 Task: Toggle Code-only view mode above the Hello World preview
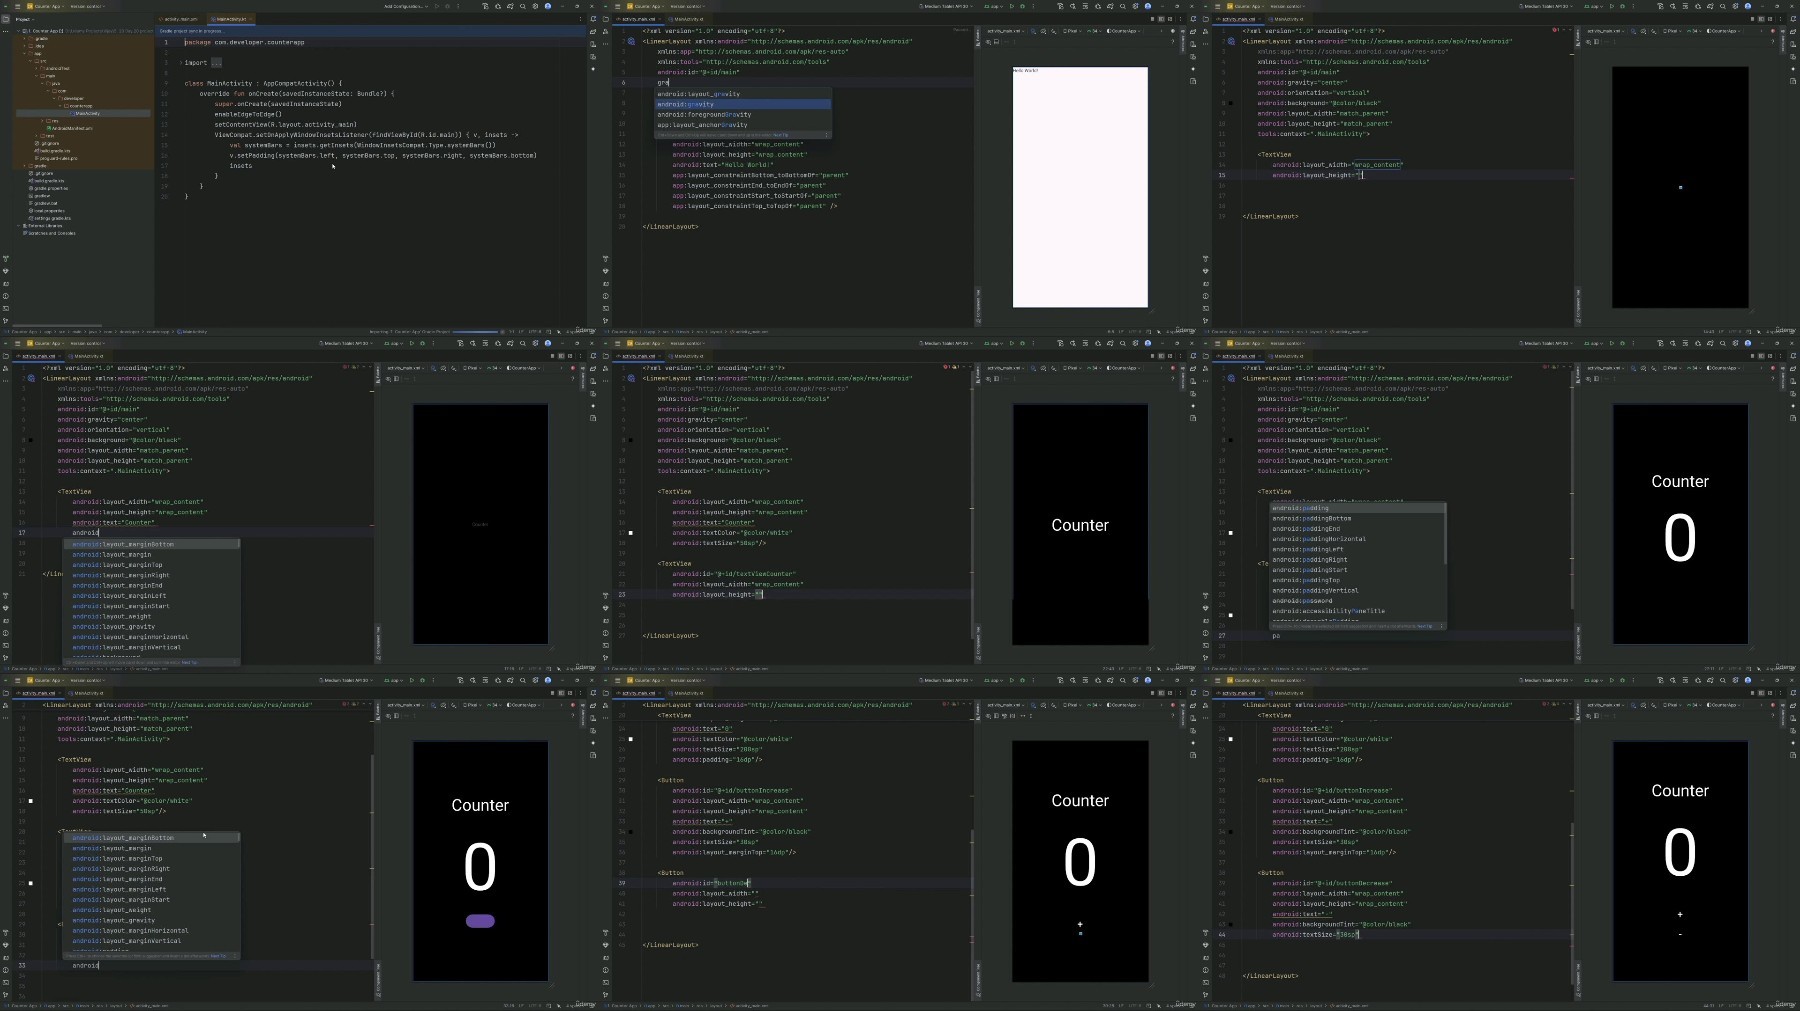coord(1152,19)
